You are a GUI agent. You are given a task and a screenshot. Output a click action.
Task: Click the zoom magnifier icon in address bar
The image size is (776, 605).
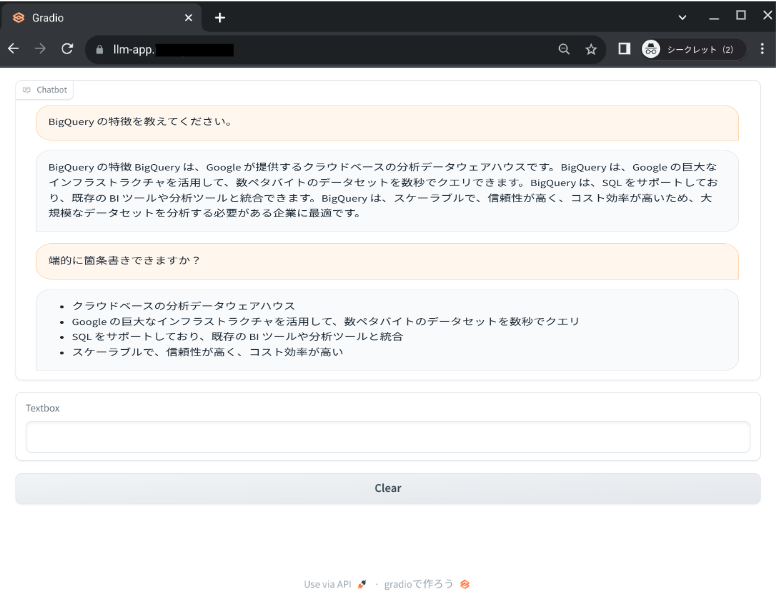pyautogui.click(x=564, y=49)
